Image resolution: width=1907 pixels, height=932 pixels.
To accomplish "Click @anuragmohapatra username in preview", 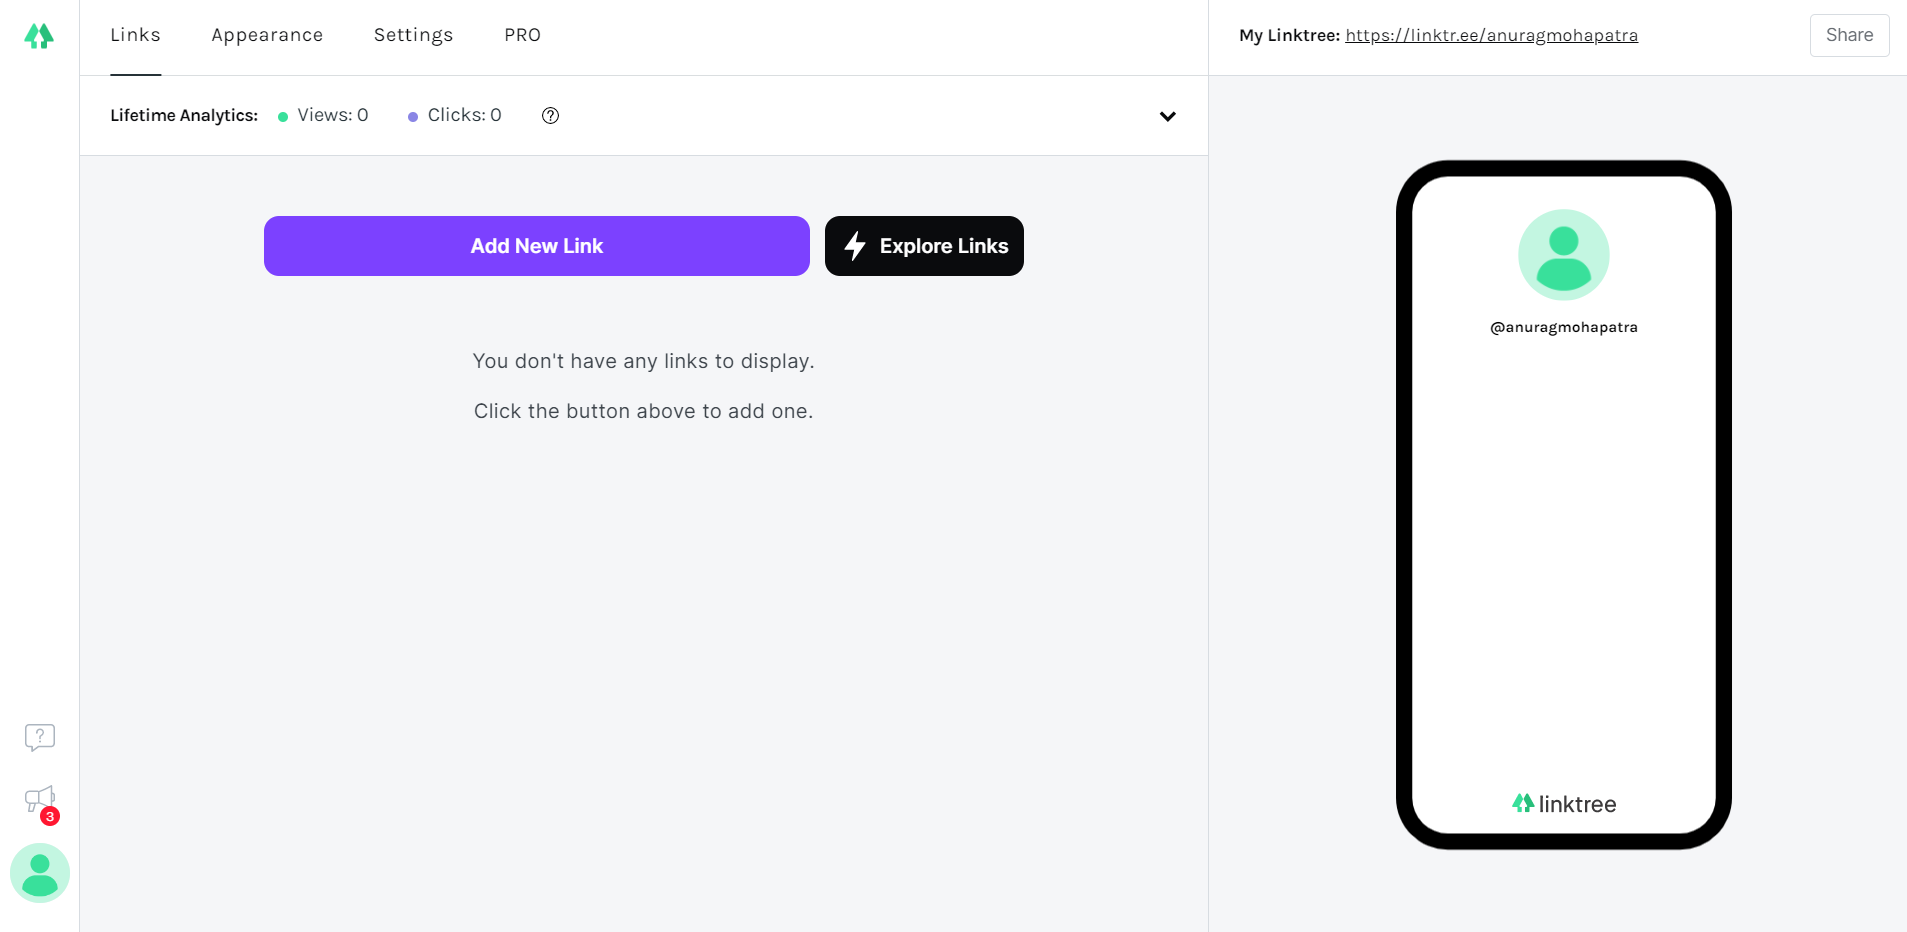I will [1564, 327].
